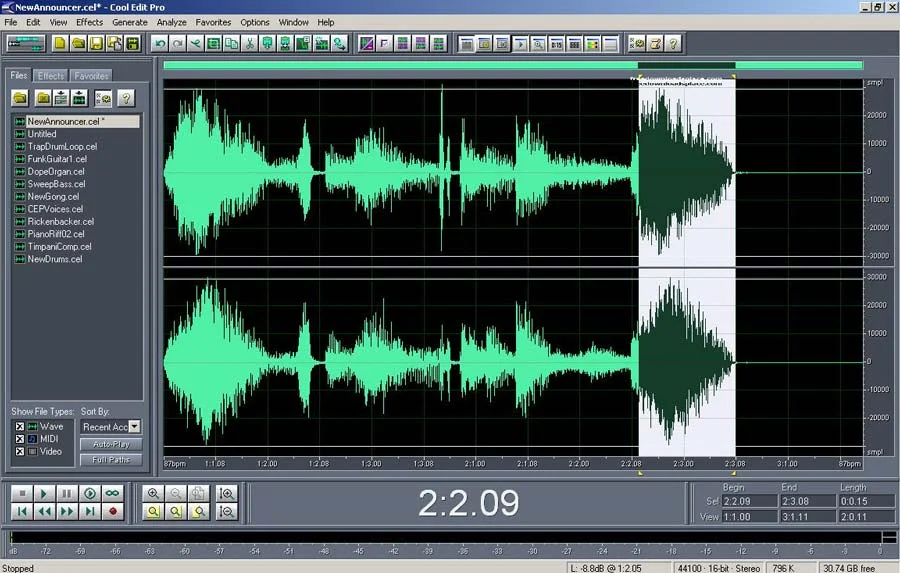Create a new file with New icon
Screen dimensions: 900x573
(60, 44)
